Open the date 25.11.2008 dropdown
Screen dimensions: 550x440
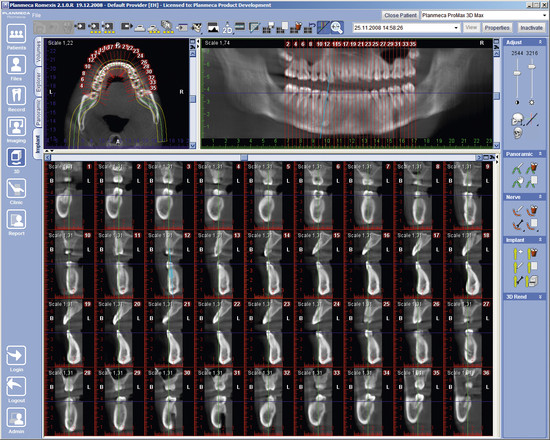click(x=456, y=28)
